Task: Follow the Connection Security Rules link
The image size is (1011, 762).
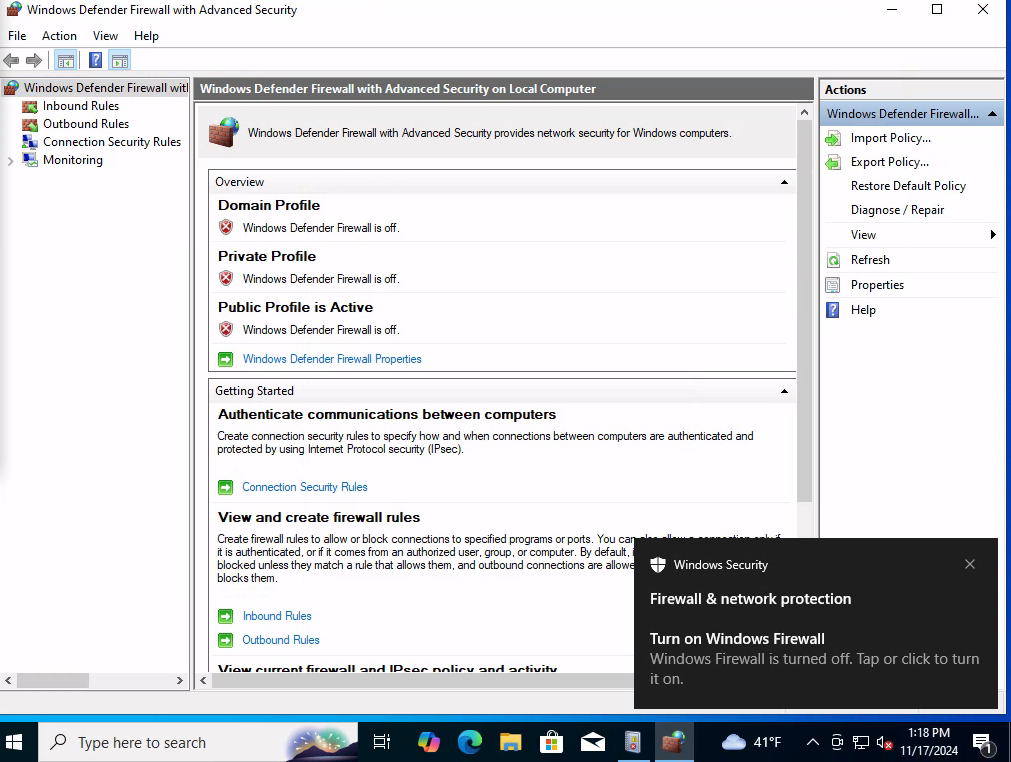Action: tap(305, 487)
